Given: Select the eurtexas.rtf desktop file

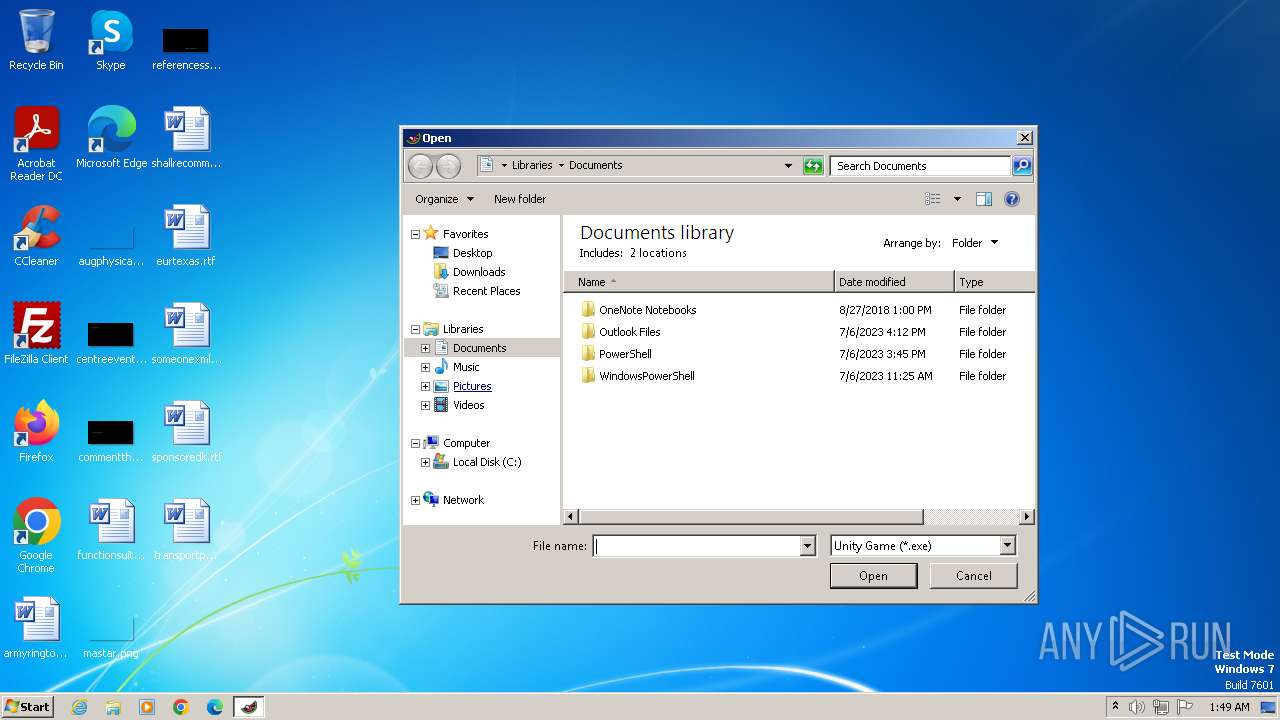Looking at the screenshot, I should coord(186,236).
